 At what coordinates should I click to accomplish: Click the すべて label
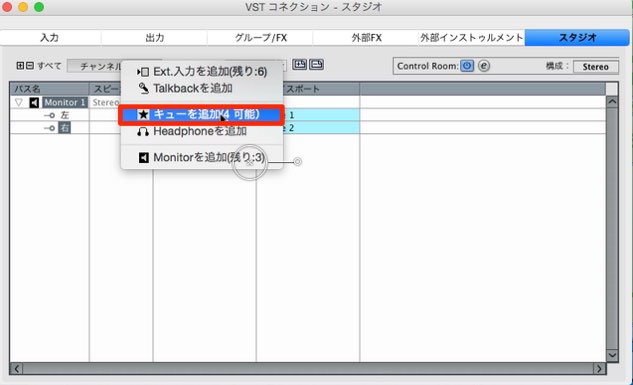pos(49,65)
